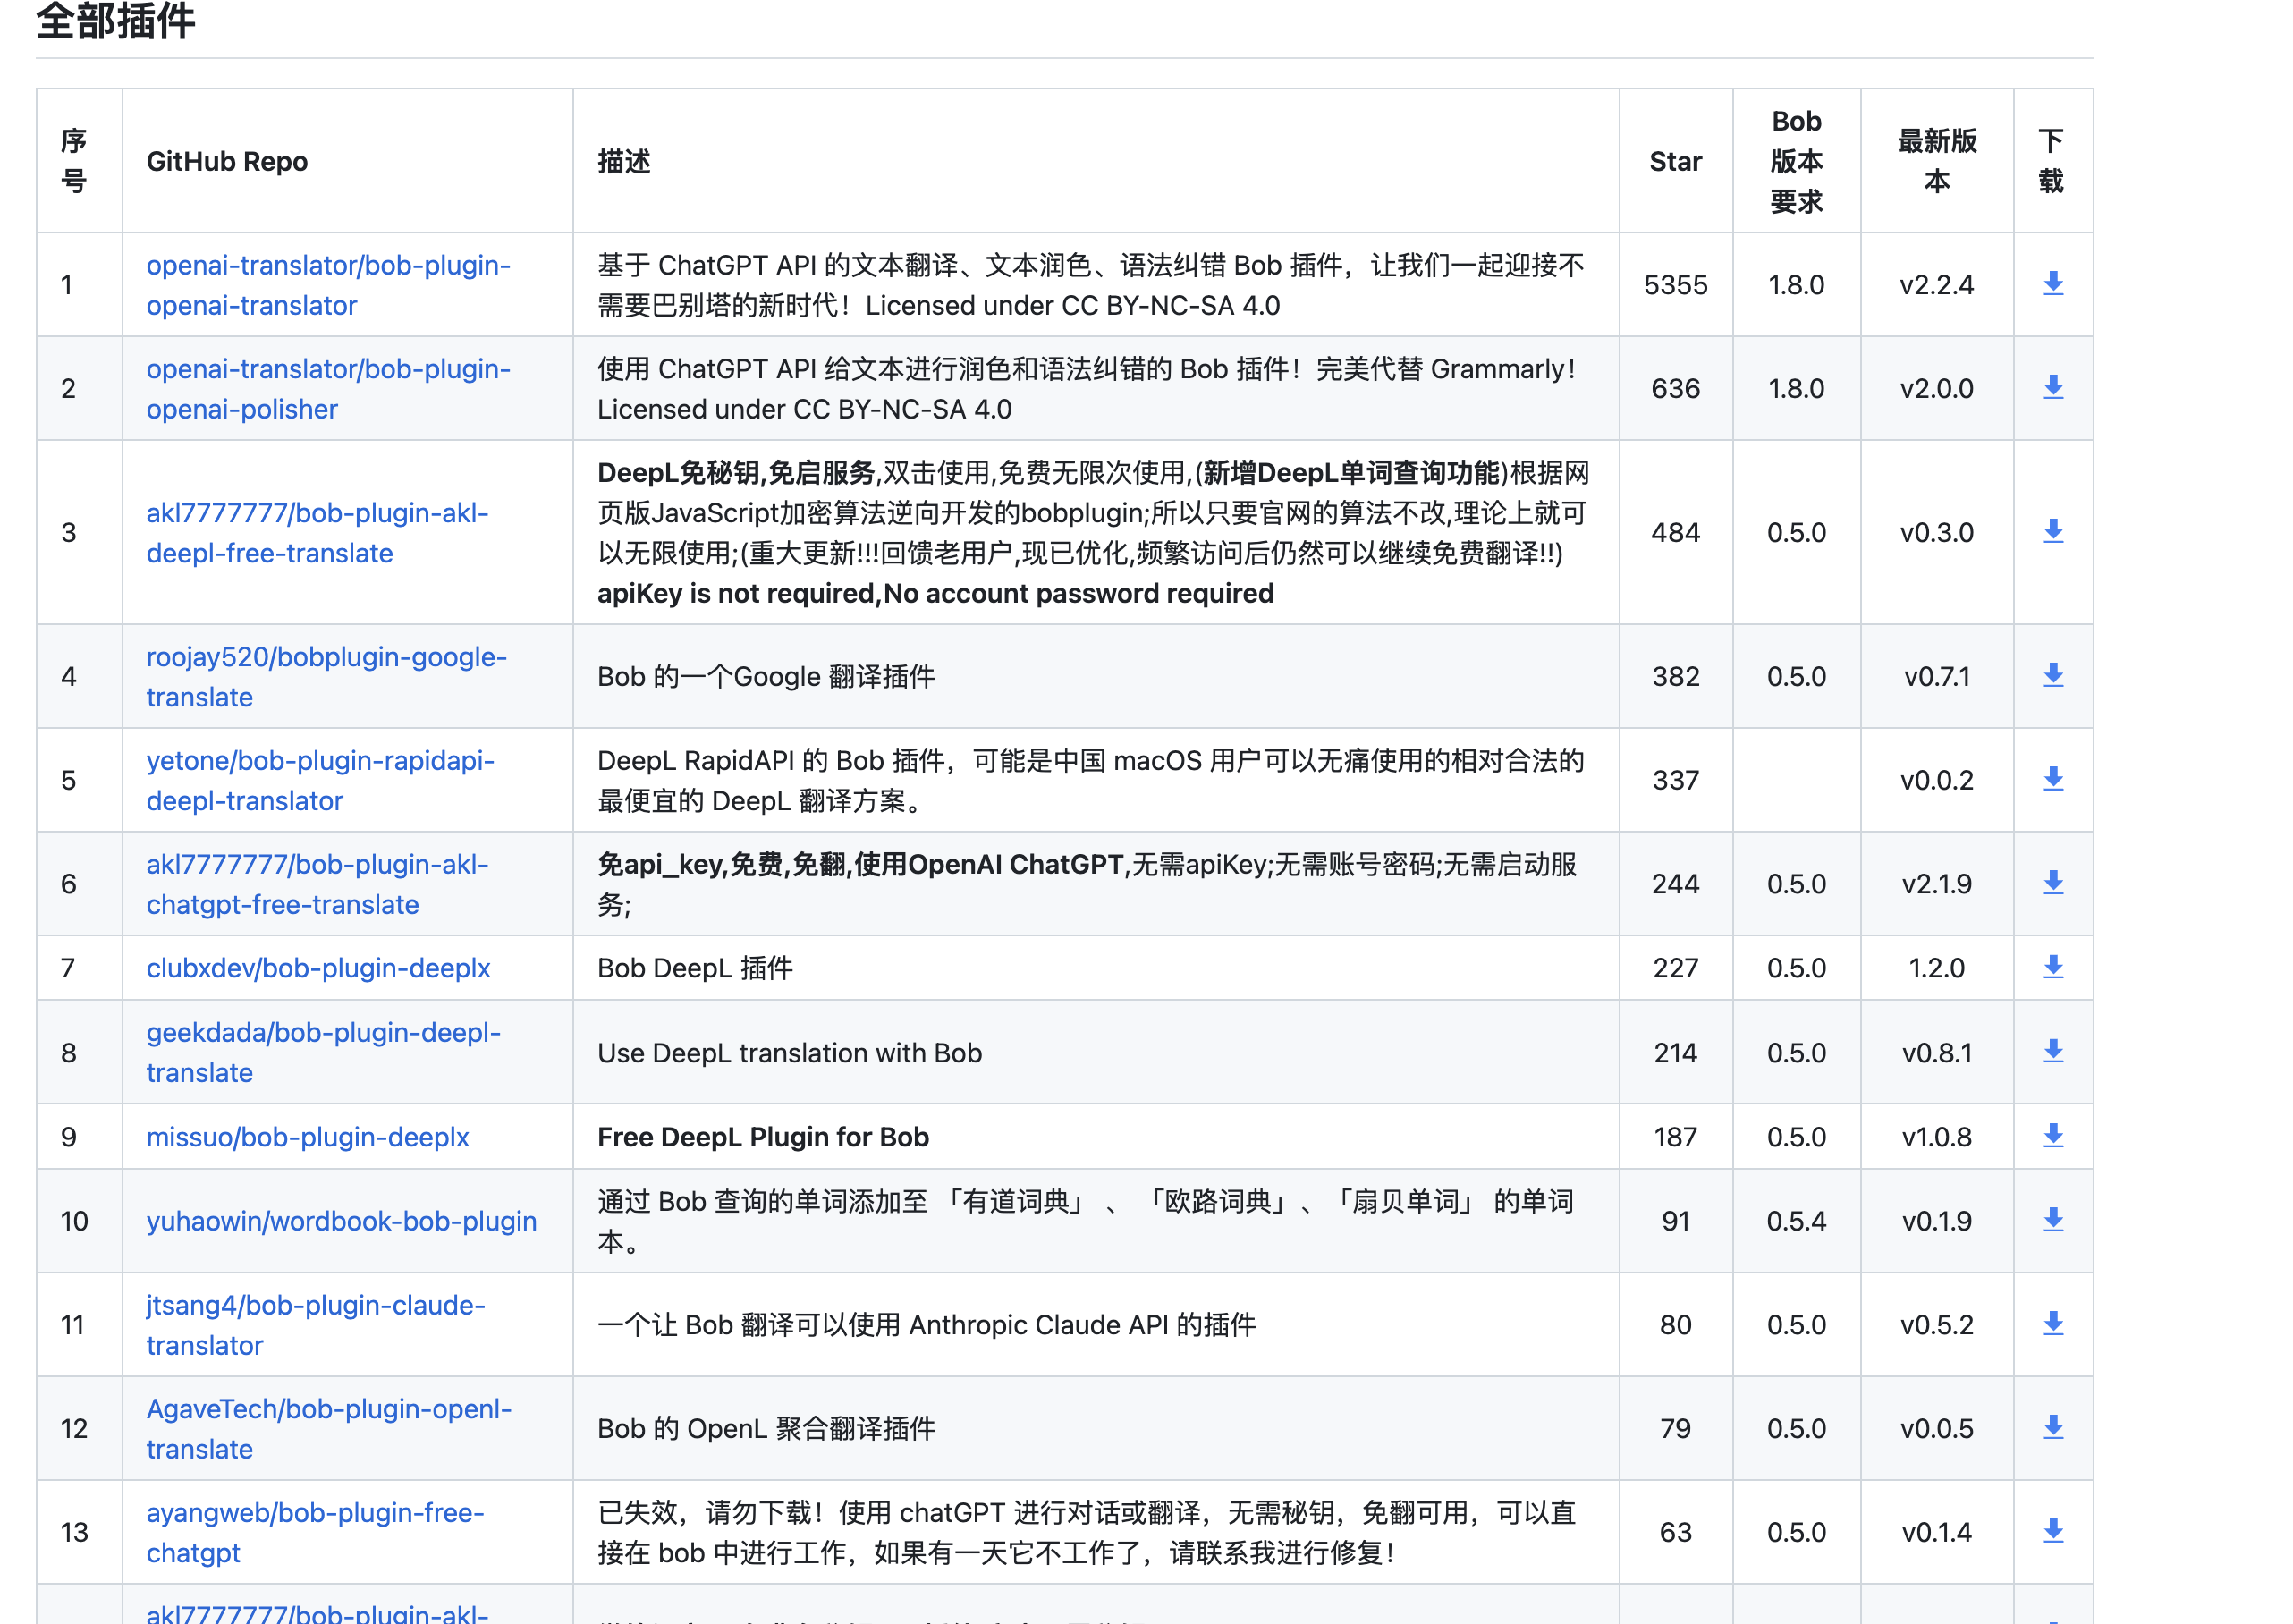Viewport: 2293px width, 1624px height.
Task: Download ayangweb free-chatgpt v0.1.4
Action: pos(2052,1532)
